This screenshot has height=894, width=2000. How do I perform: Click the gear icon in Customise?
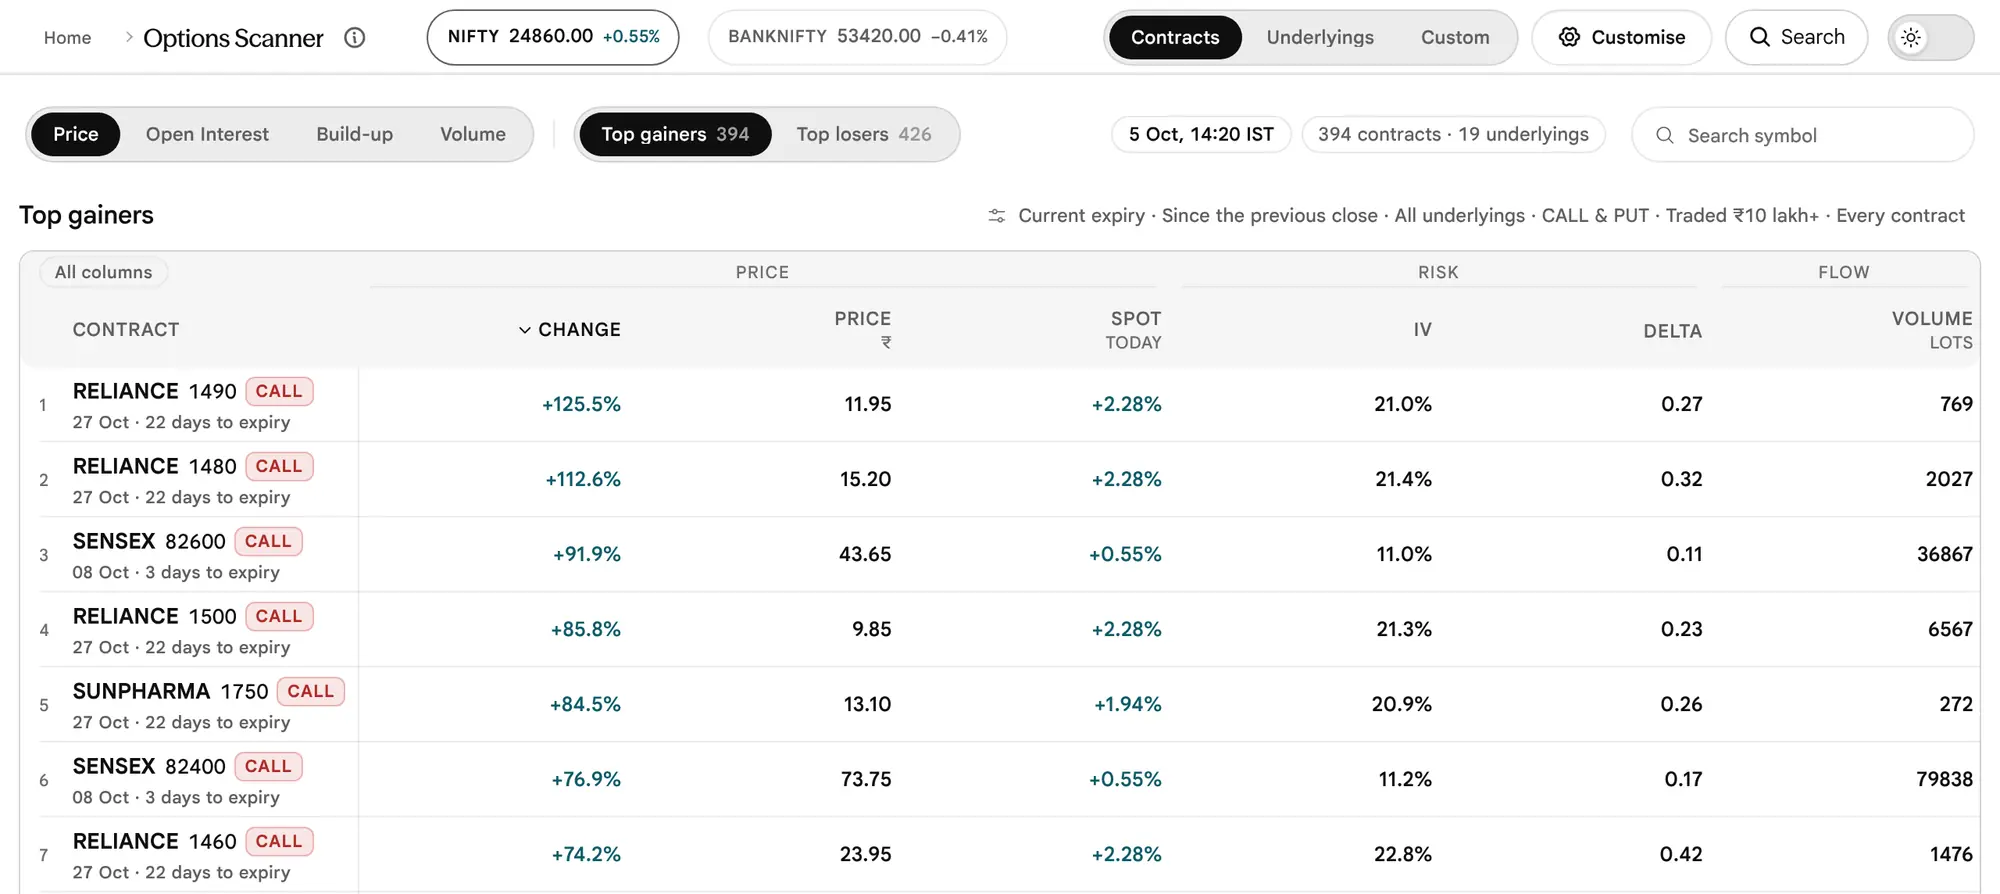tap(1570, 37)
